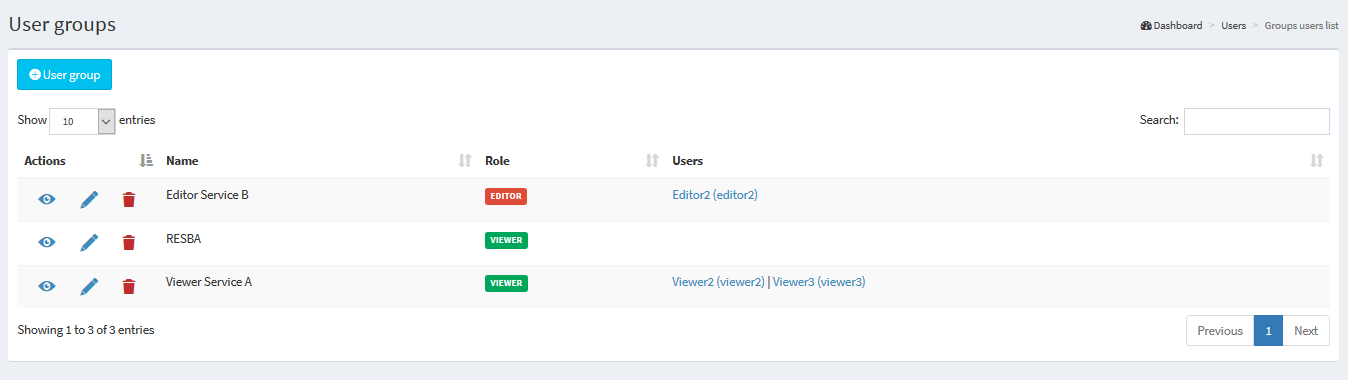Focus the Search input field
Image resolution: width=1348 pixels, height=380 pixels.
pos(1256,121)
